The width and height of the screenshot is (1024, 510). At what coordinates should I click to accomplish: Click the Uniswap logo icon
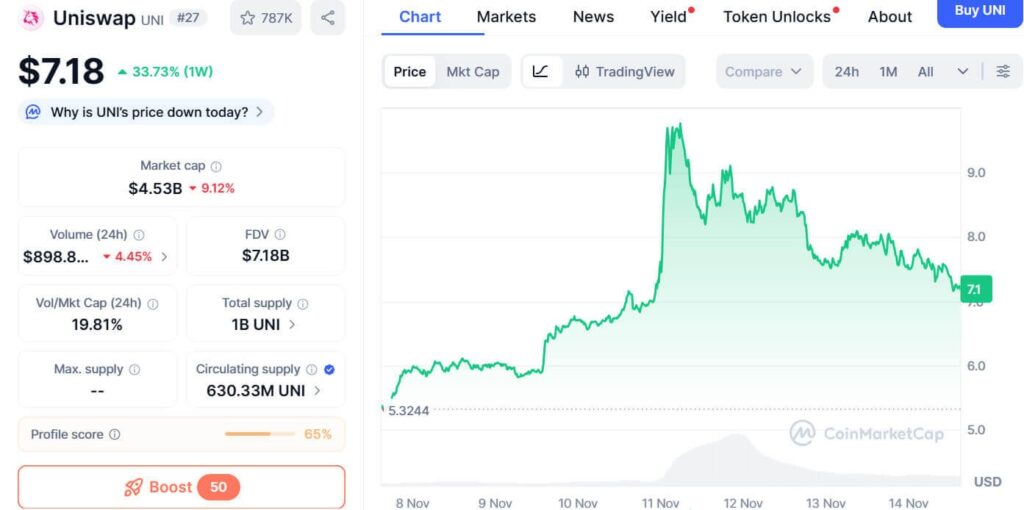click(x=32, y=18)
